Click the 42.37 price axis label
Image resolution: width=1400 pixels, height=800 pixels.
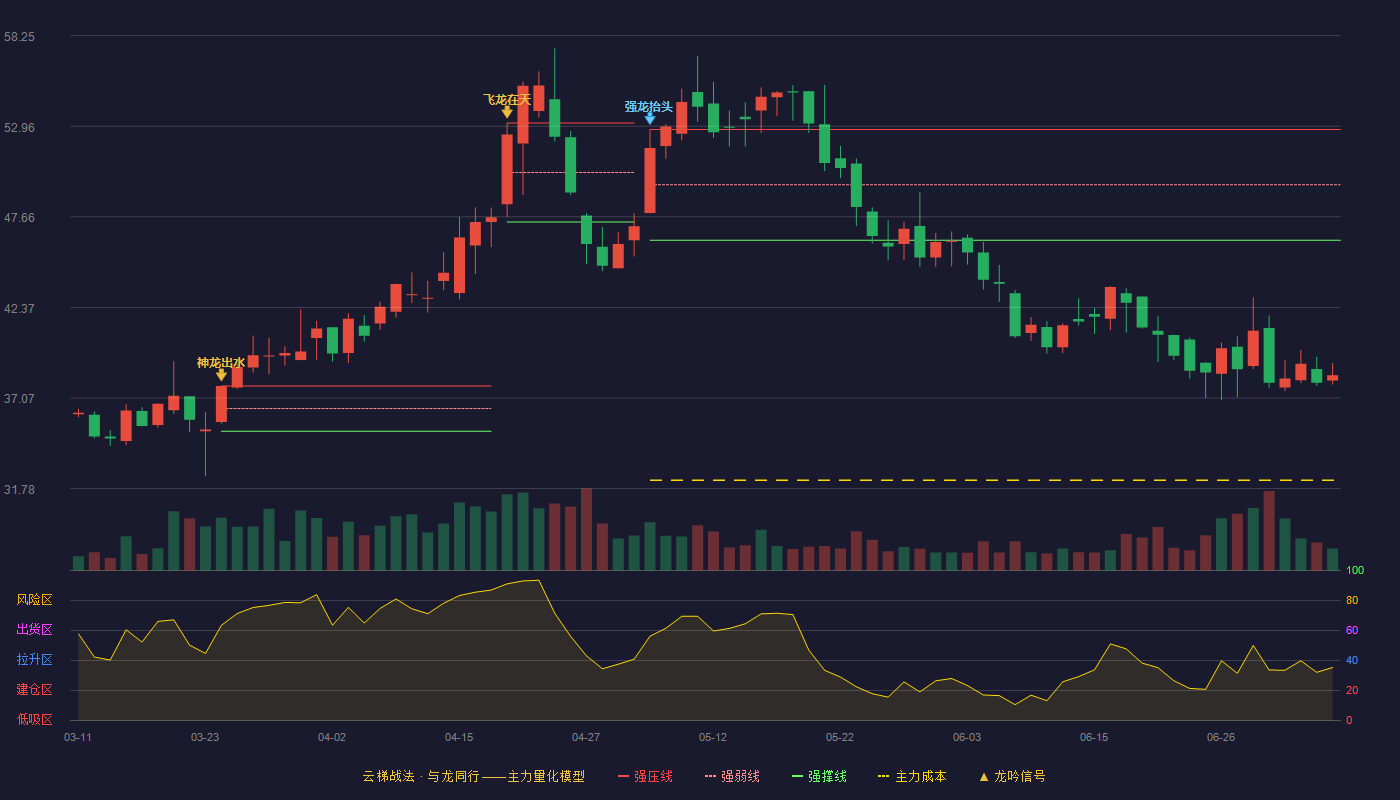point(19,308)
